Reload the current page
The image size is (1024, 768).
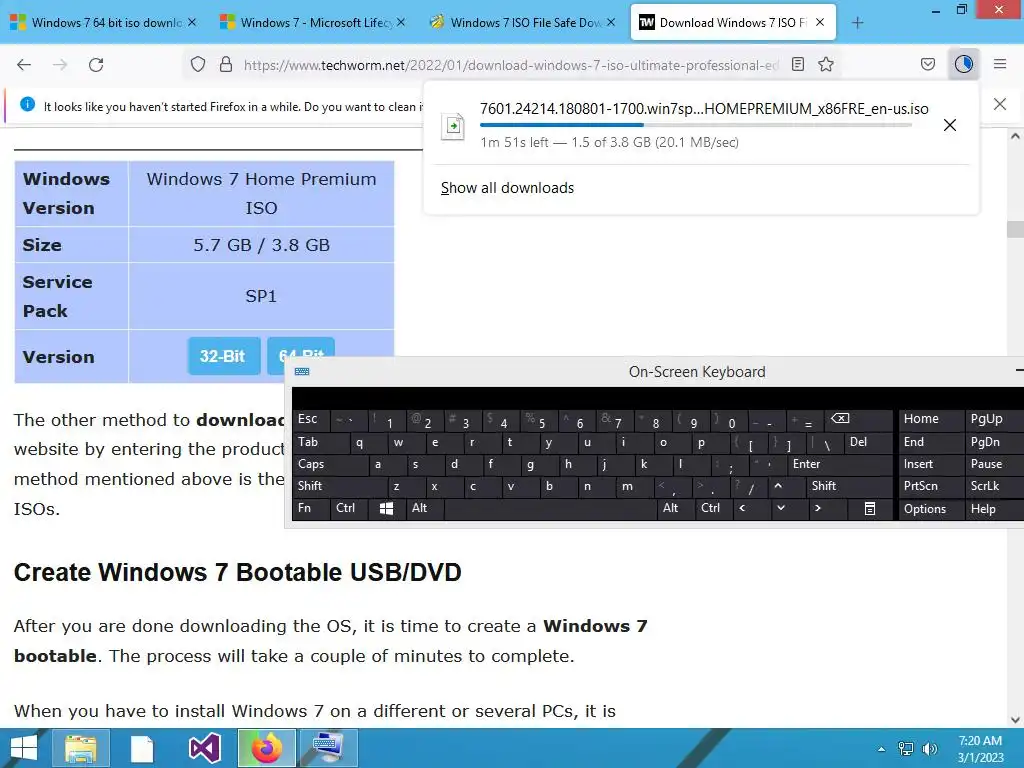(96, 65)
